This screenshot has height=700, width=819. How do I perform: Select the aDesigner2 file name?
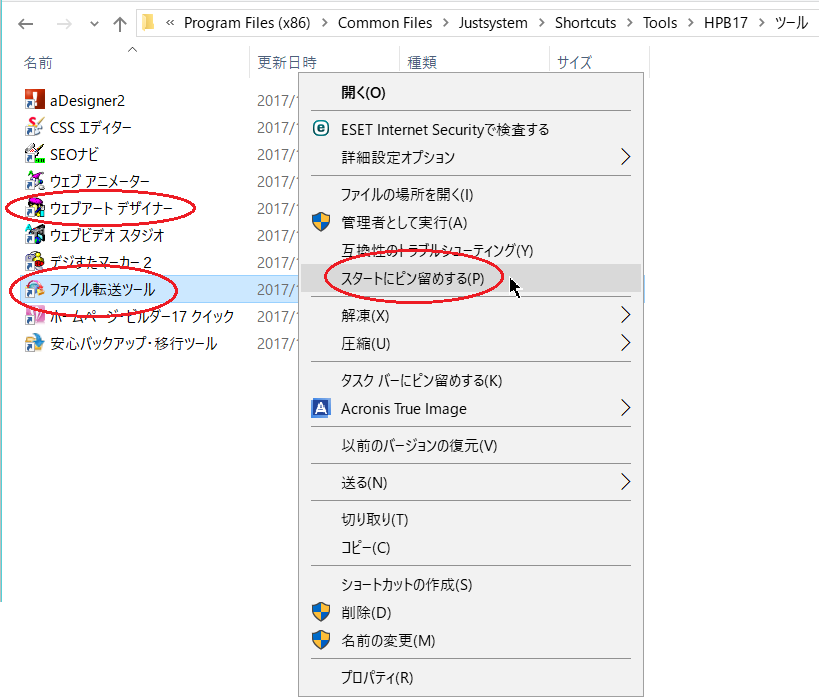click(x=87, y=100)
